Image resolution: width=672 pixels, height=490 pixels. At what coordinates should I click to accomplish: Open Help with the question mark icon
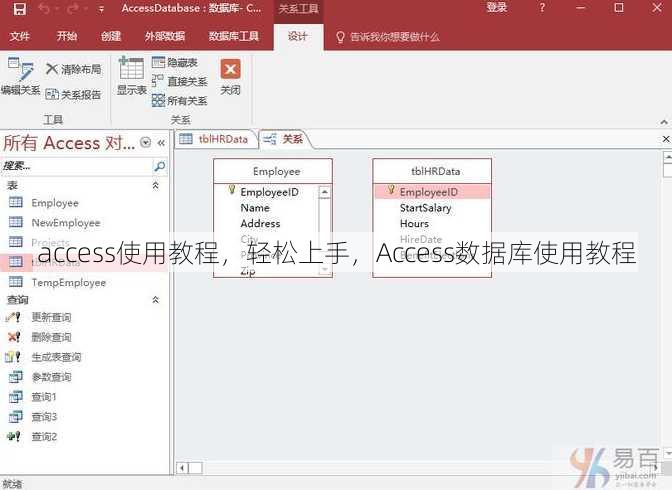(542, 8)
